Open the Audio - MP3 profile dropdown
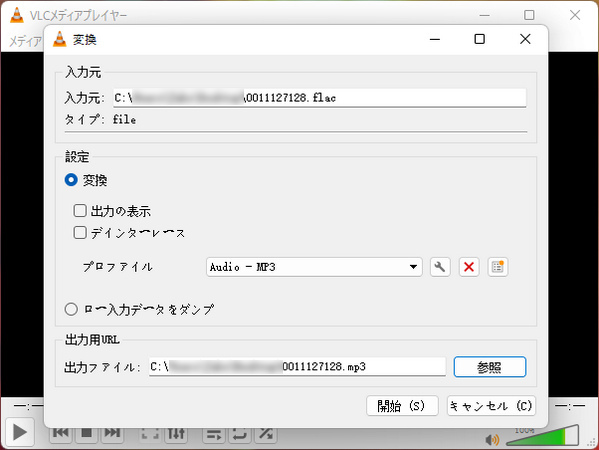599x450 pixels. click(314, 267)
